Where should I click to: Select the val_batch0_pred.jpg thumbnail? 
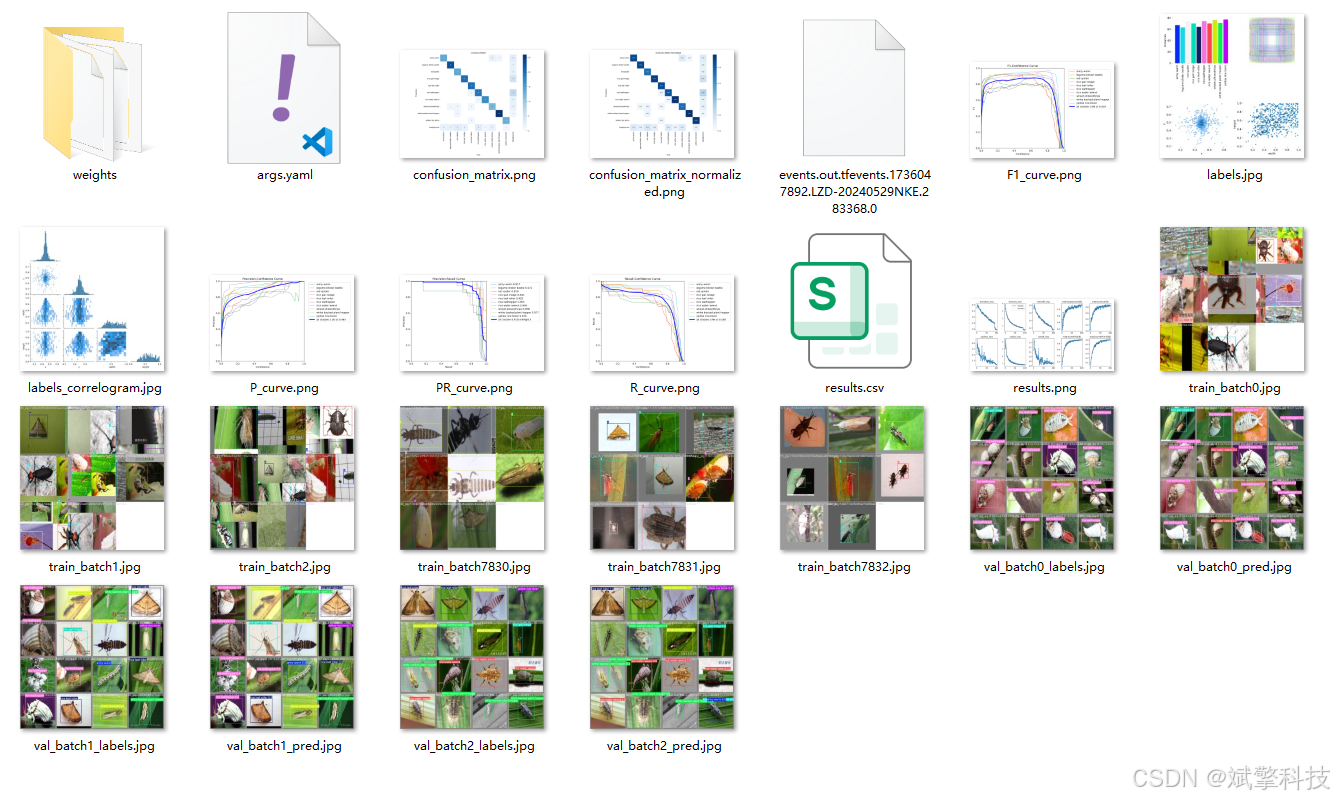pyautogui.click(x=1234, y=478)
